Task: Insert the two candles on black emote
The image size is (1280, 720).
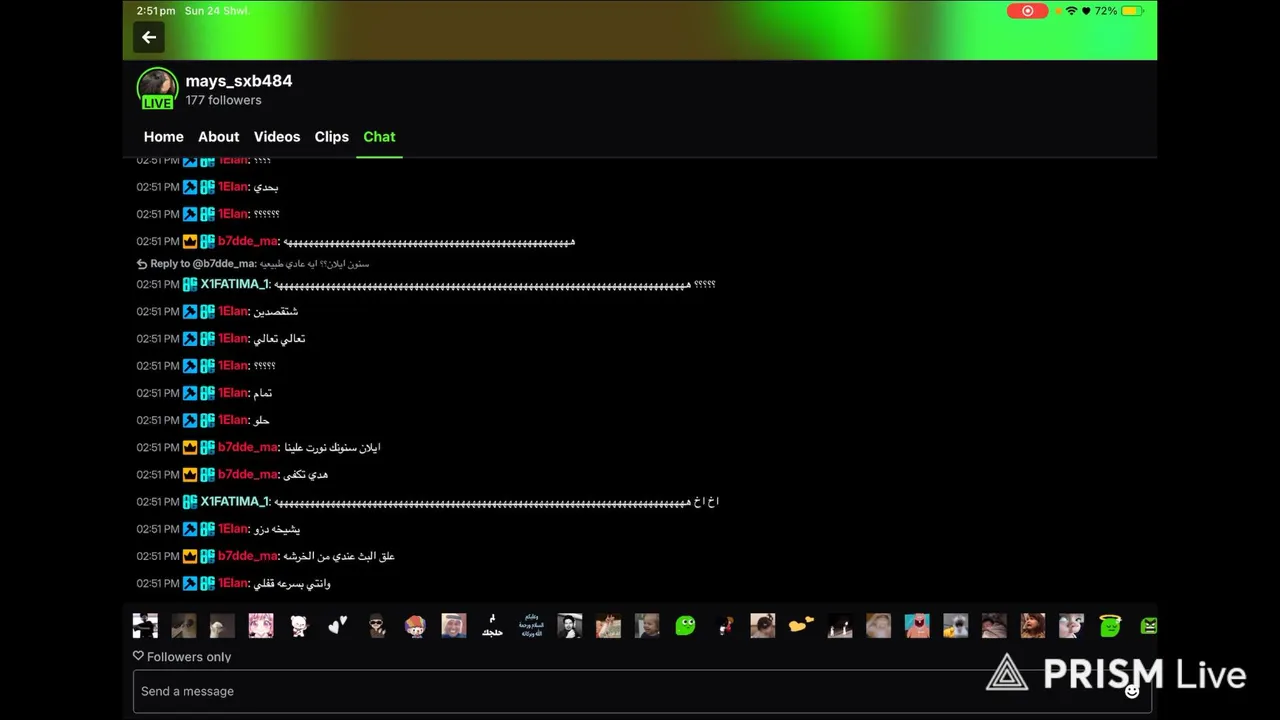Action: point(840,626)
